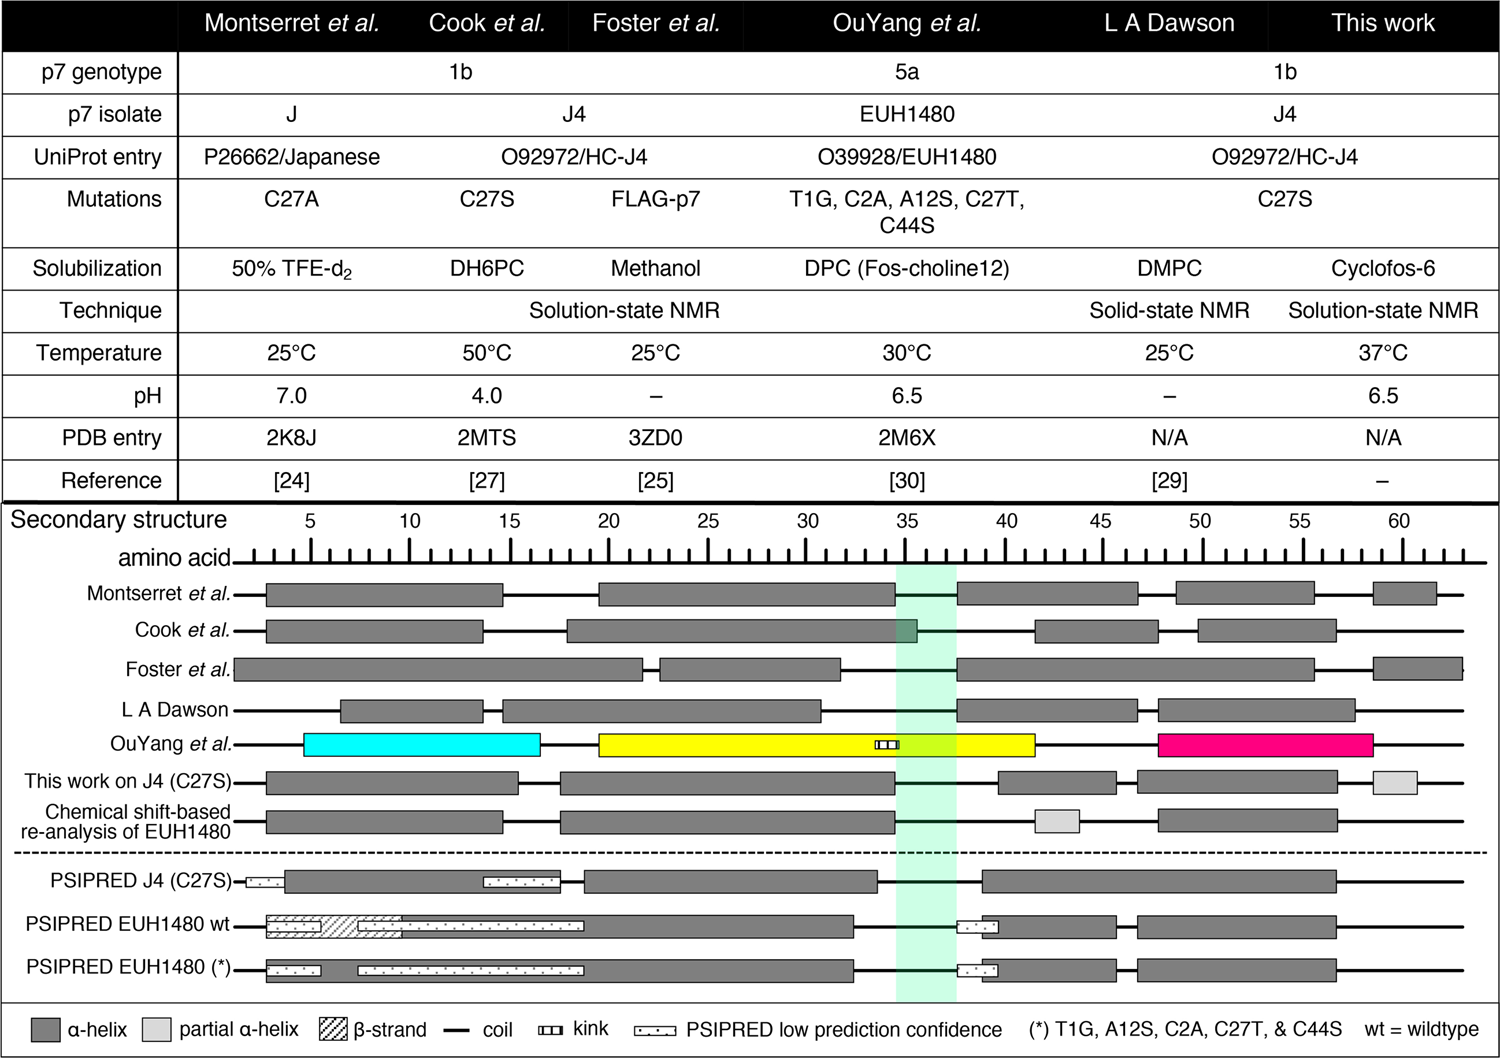Click the kink marker inside the yellow helix

point(887,745)
